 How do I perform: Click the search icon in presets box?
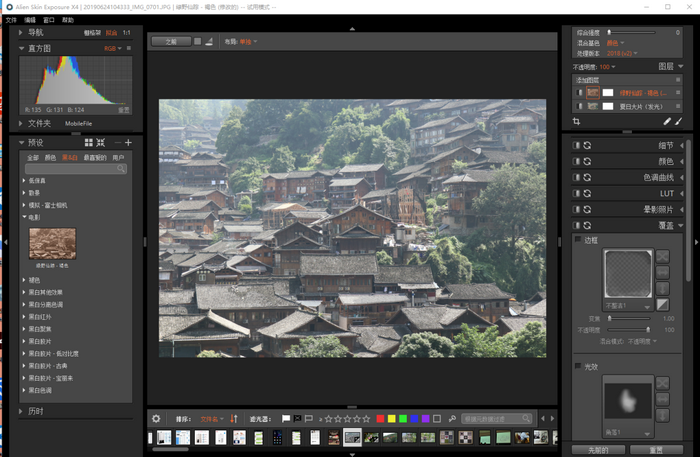click(122, 169)
